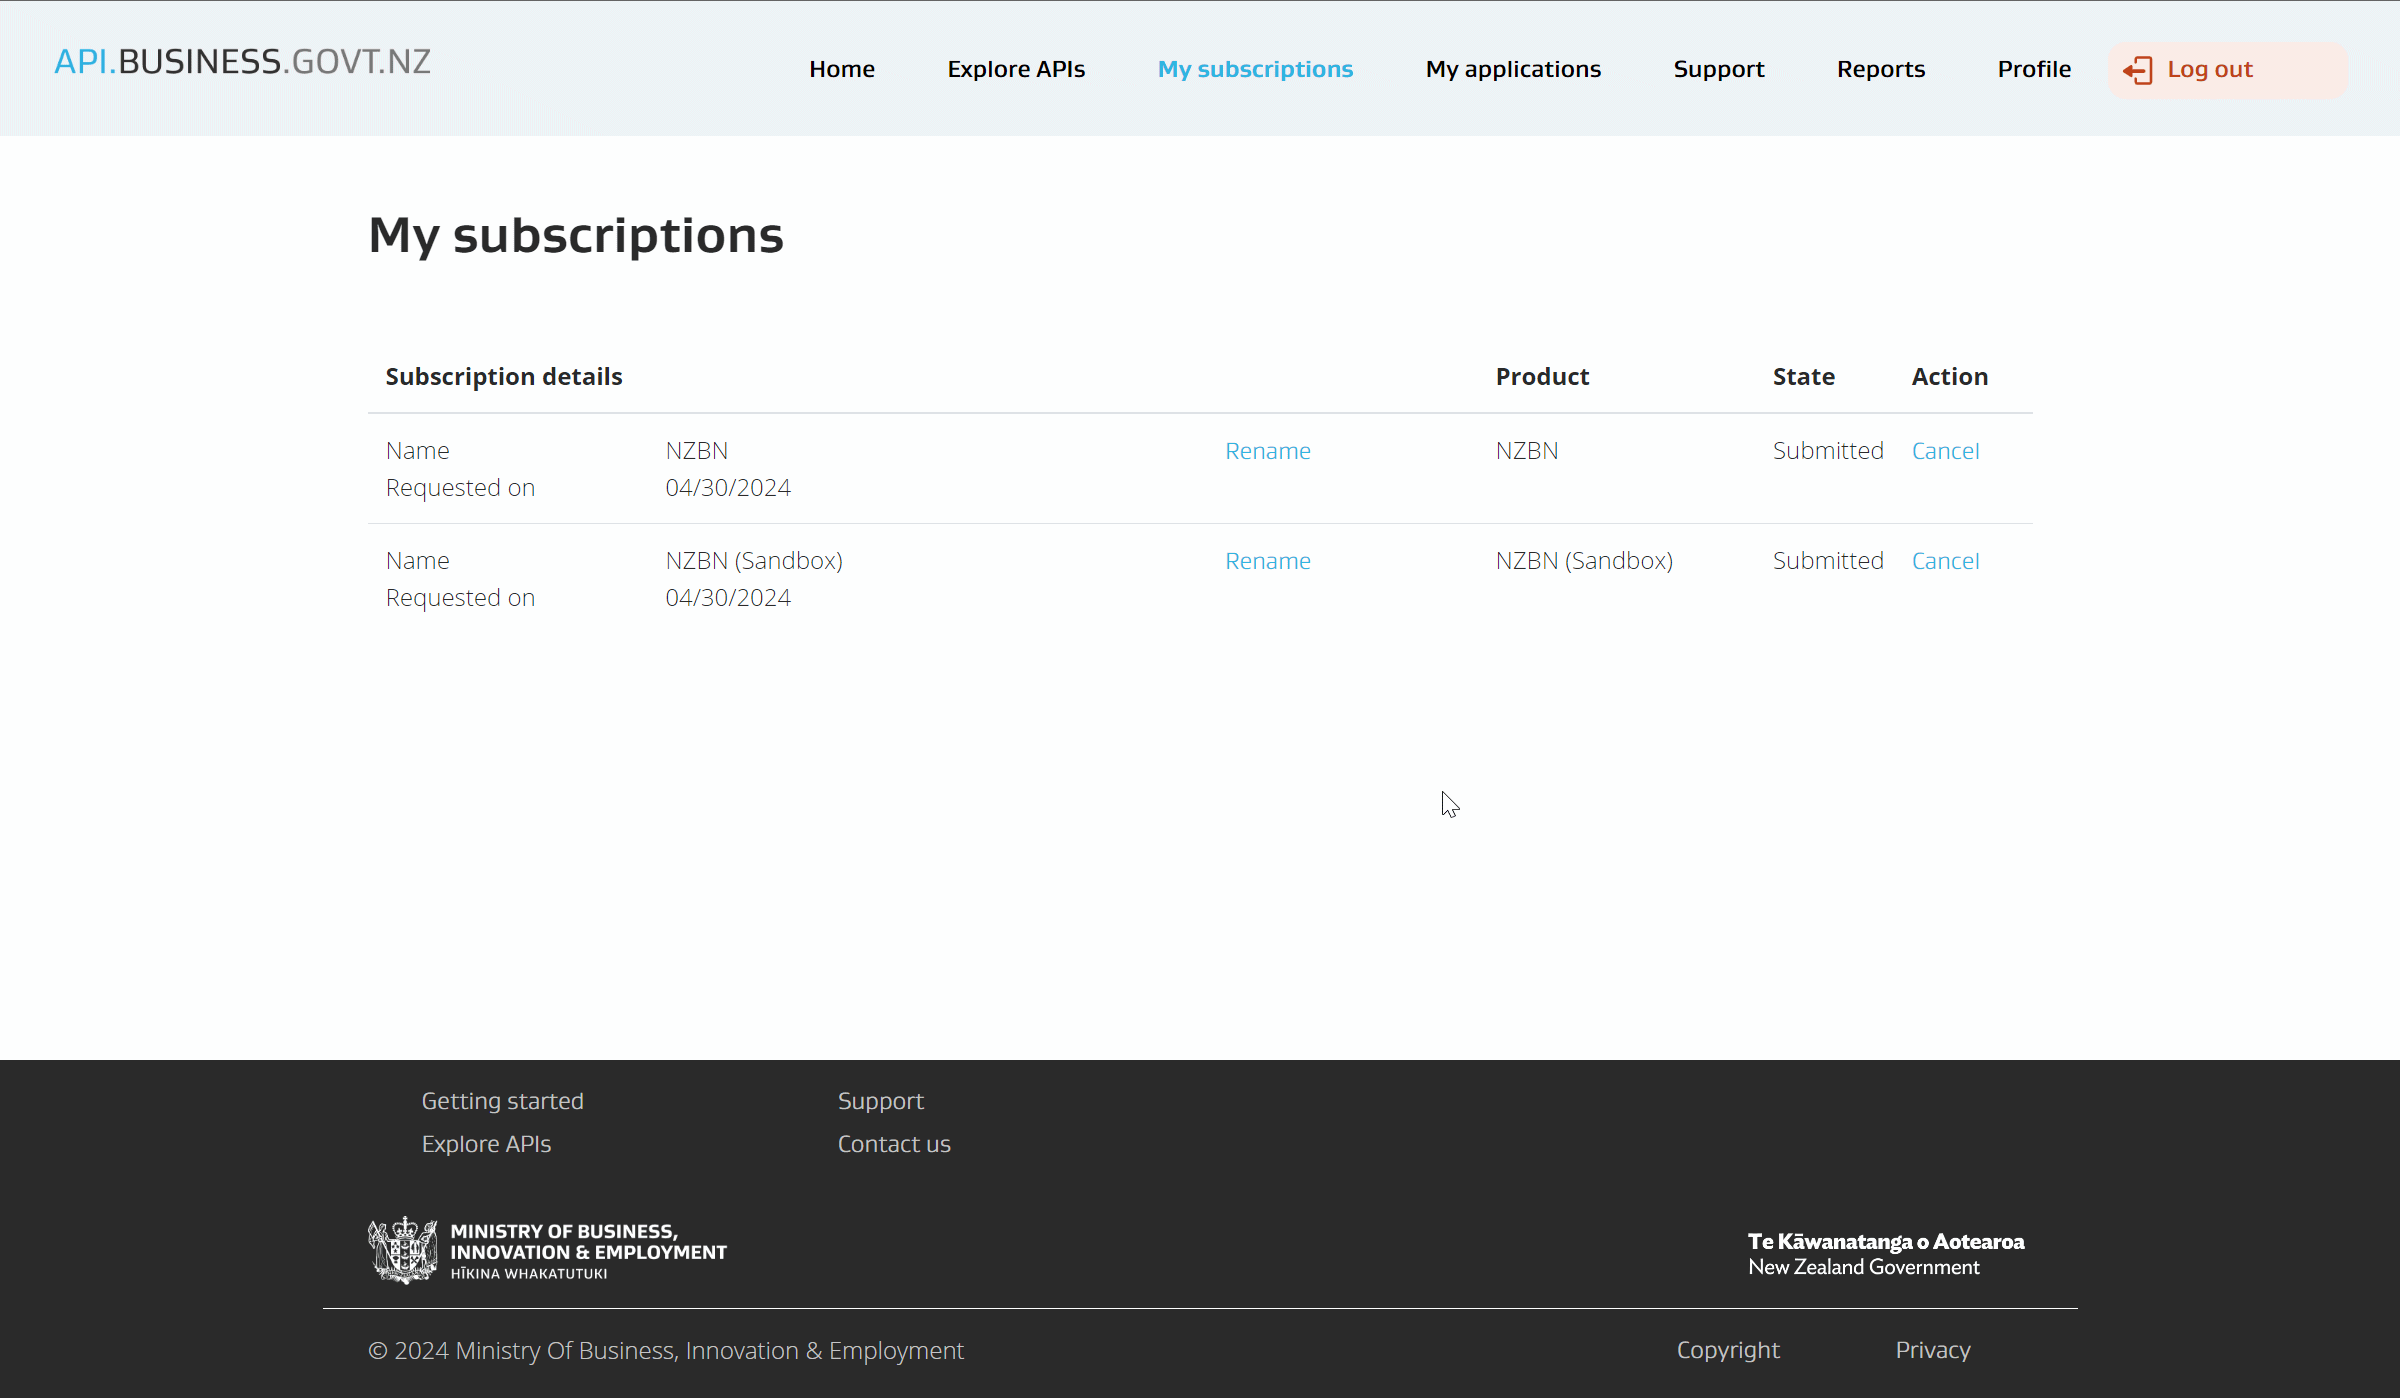Click Submitted state in the NZBN row
Image resolution: width=2400 pixels, height=1398 pixels.
1828,451
